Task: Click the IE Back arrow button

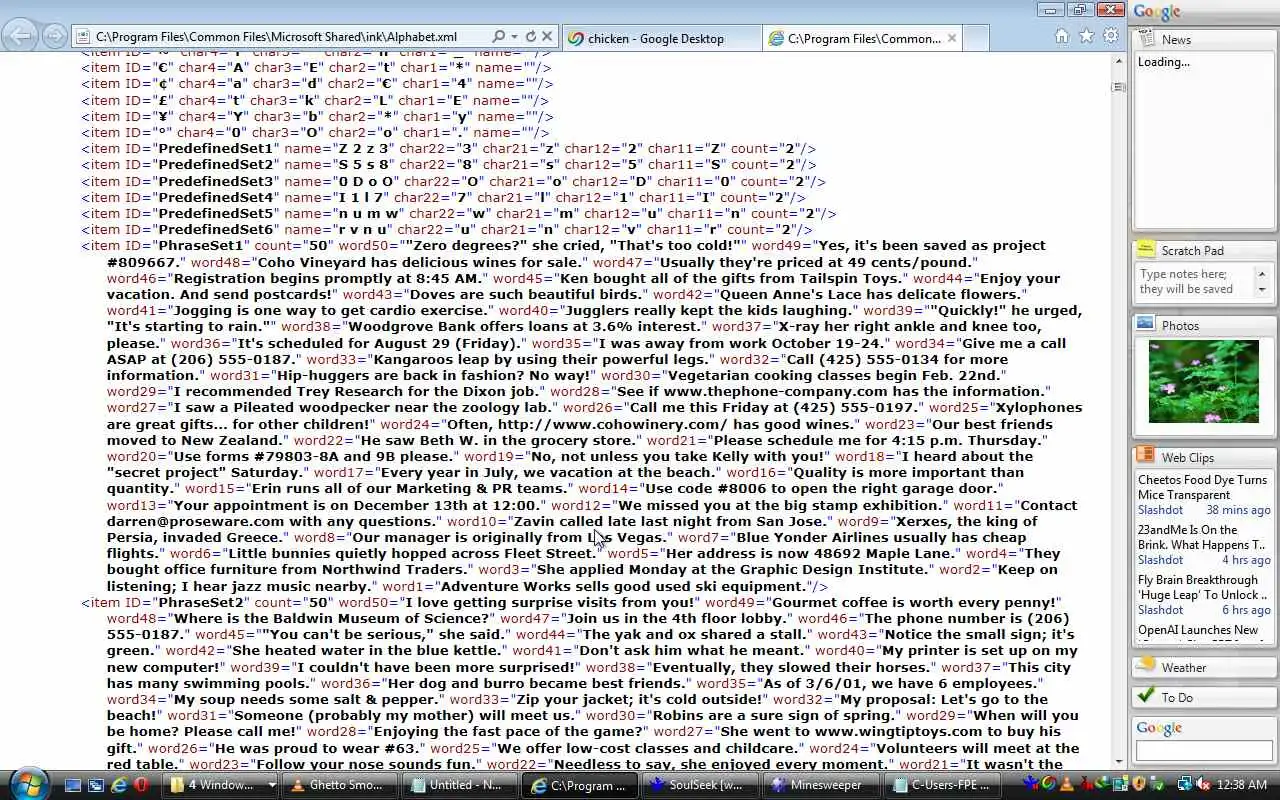Action: [20, 37]
